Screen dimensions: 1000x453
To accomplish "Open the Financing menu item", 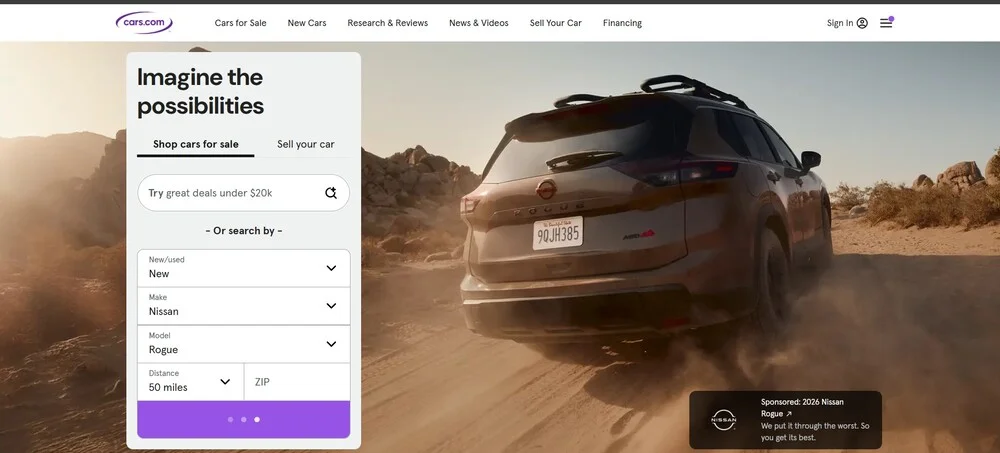I will (622, 23).
